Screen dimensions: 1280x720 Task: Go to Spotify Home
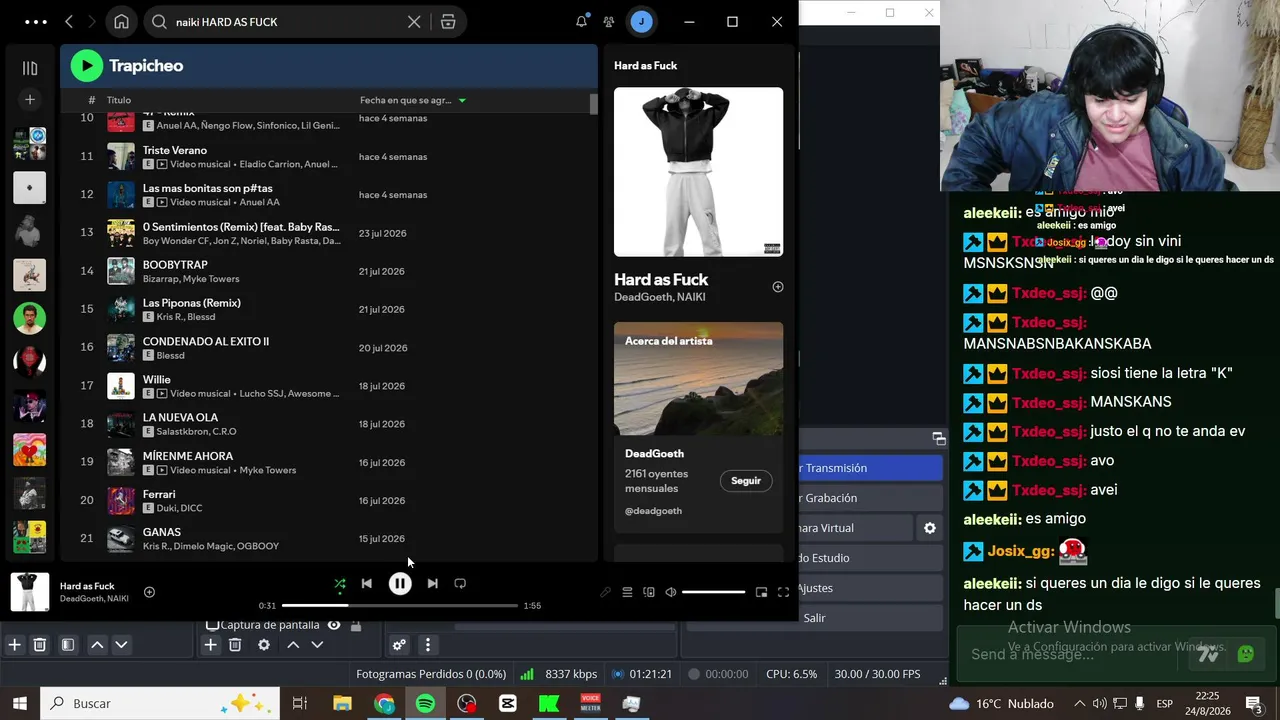(x=121, y=22)
